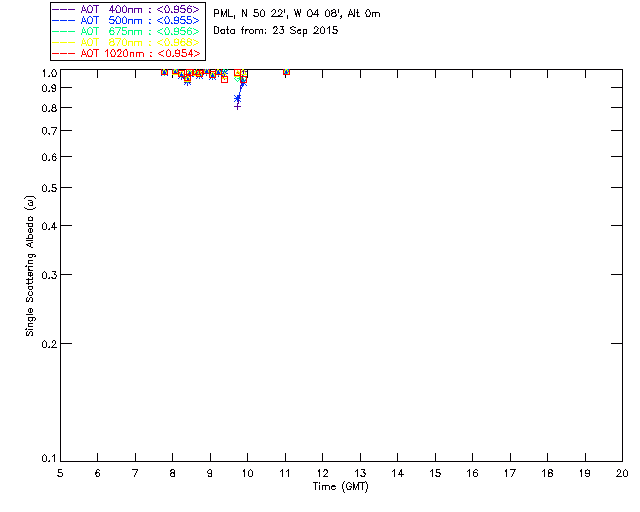Click x-axis tick label 8

click(x=173, y=473)
